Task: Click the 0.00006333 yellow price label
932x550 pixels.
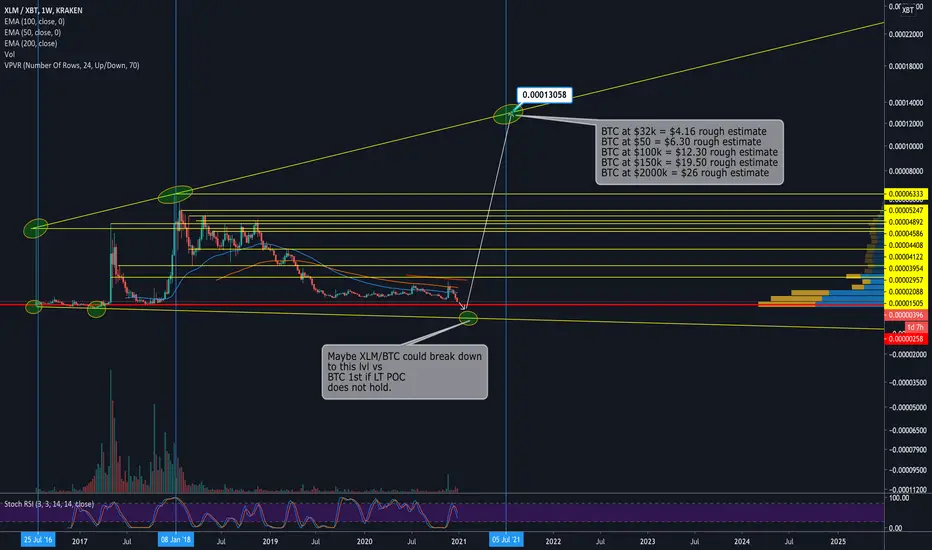Action: (x=906, y=194)
